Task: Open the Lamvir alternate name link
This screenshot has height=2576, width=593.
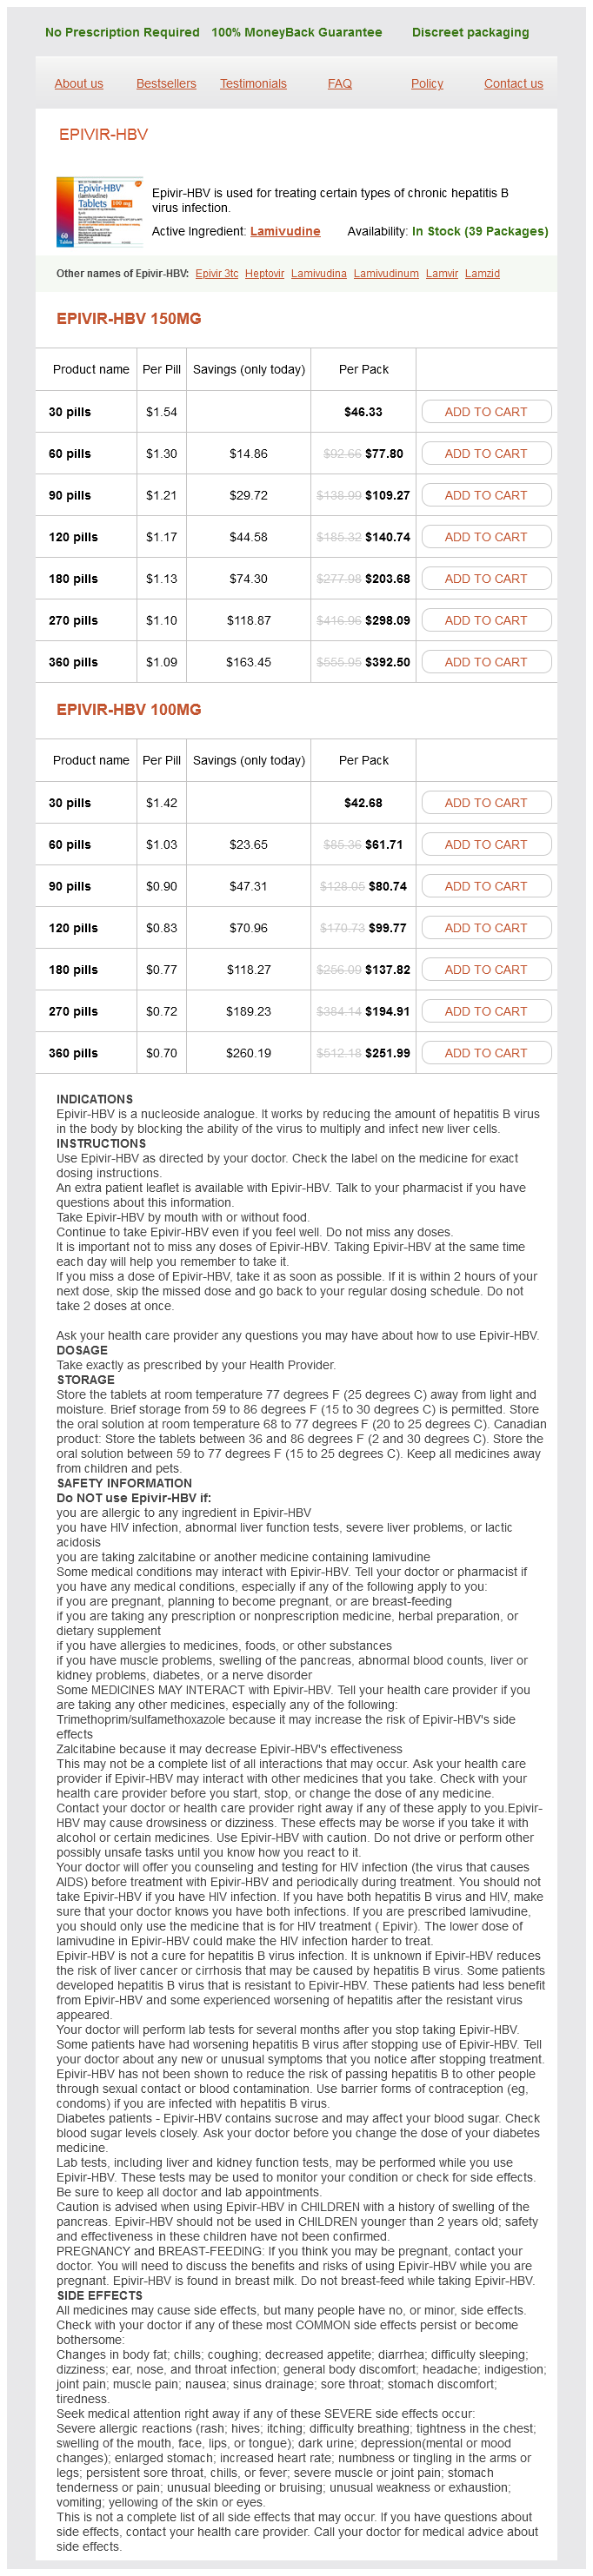Action: [441, 273]
